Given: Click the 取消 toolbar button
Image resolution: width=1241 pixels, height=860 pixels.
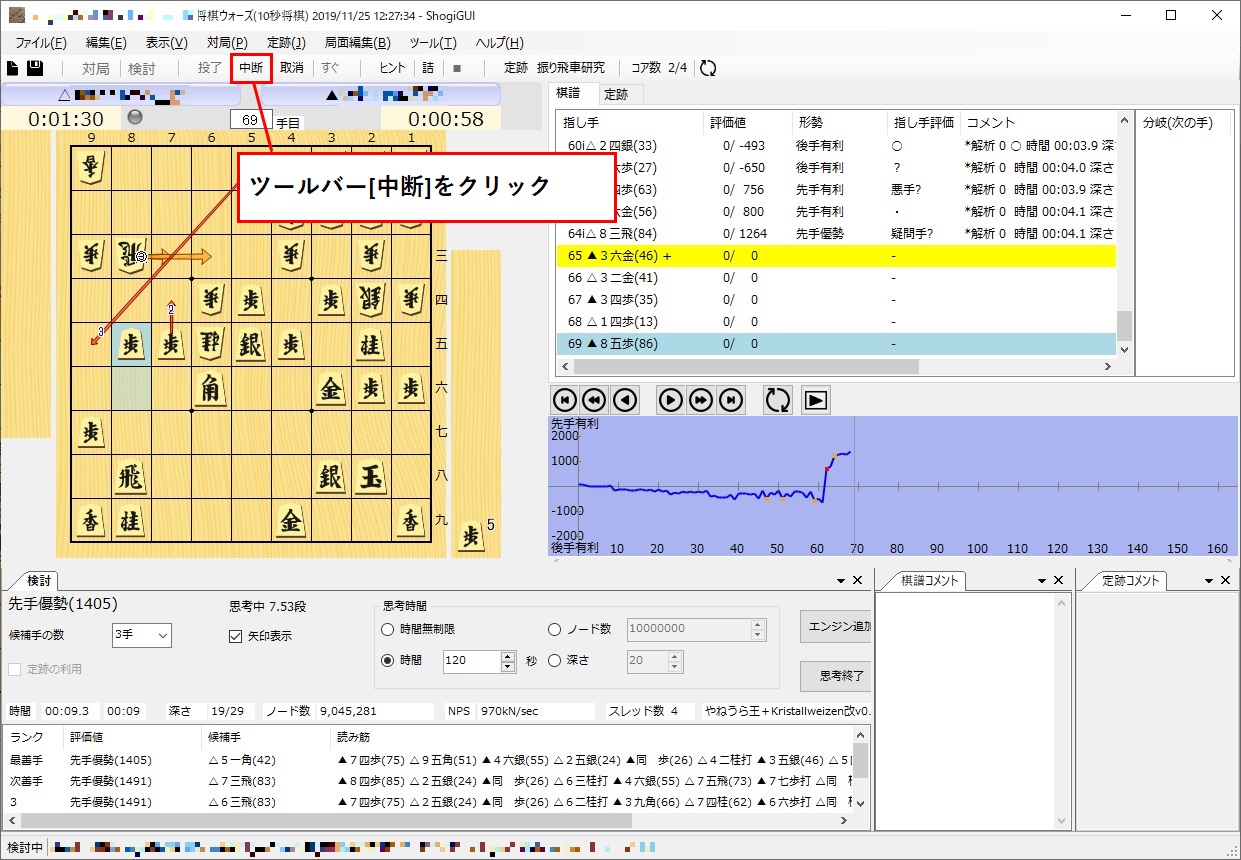Looking at the screenshot, I should click(291, 68).
